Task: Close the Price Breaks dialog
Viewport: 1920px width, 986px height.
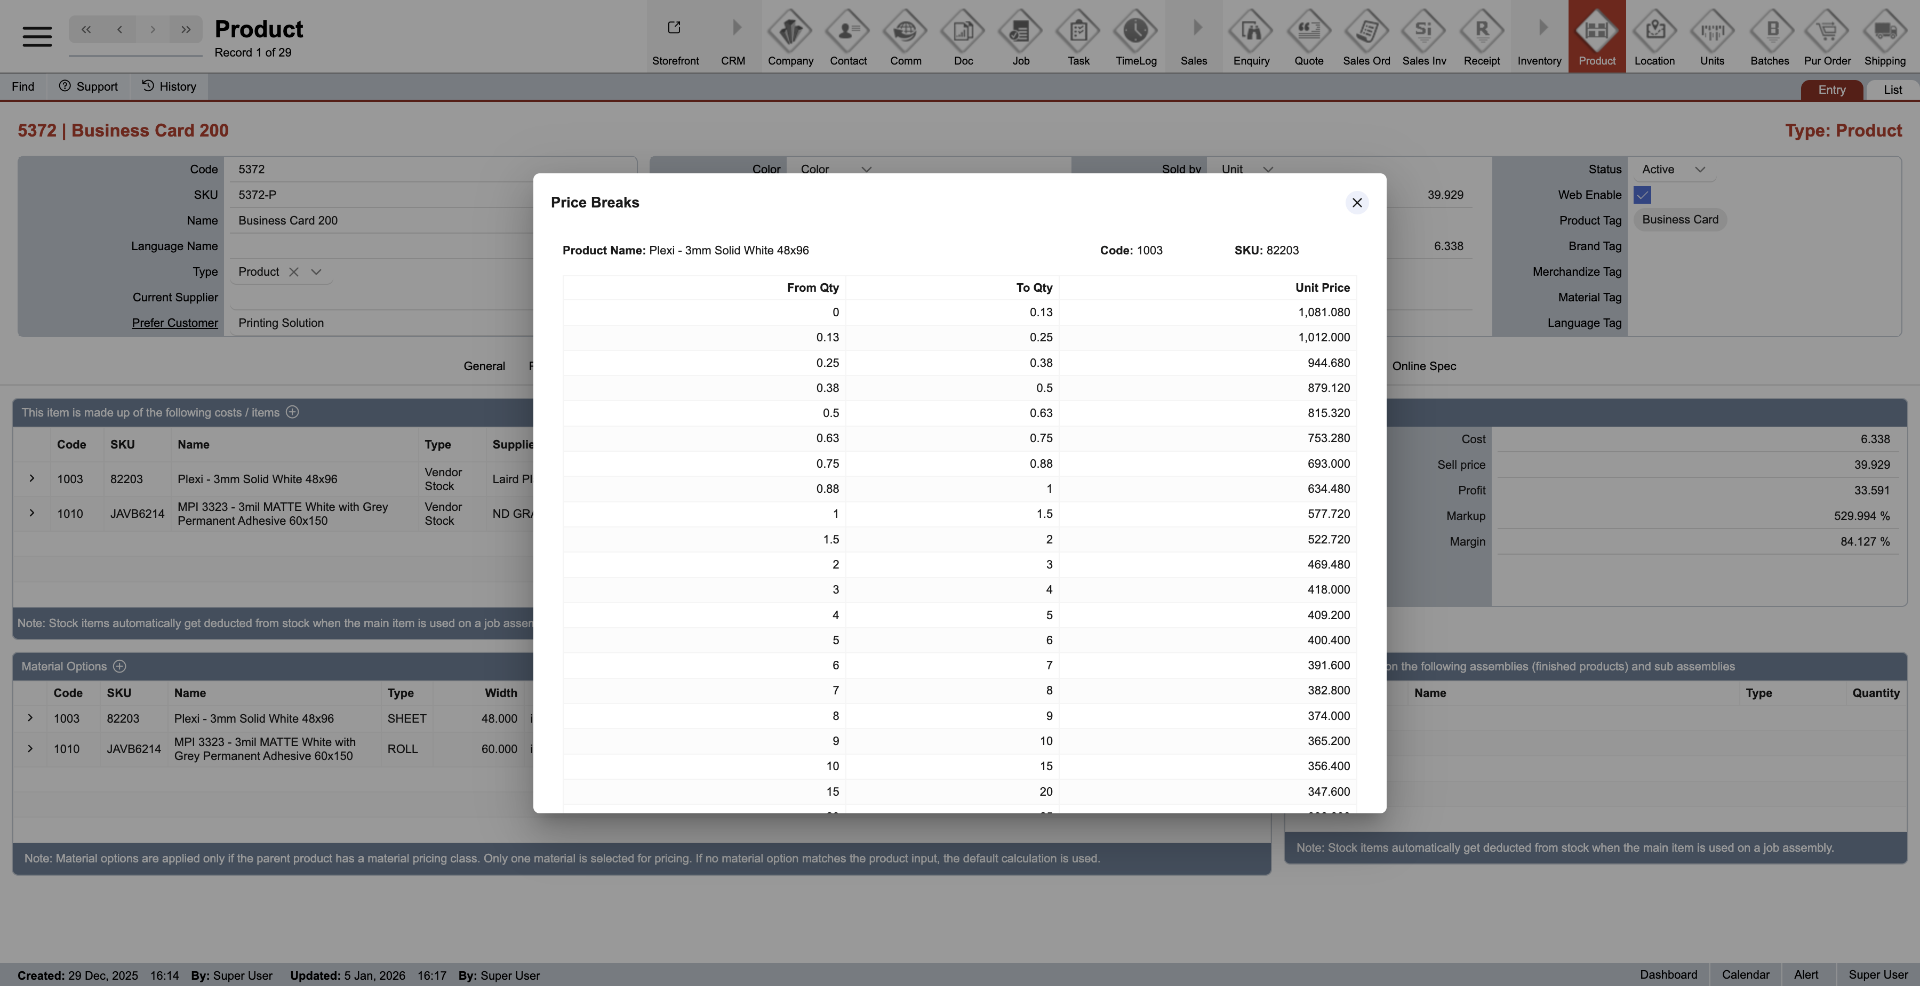Action: point(1356,203)
